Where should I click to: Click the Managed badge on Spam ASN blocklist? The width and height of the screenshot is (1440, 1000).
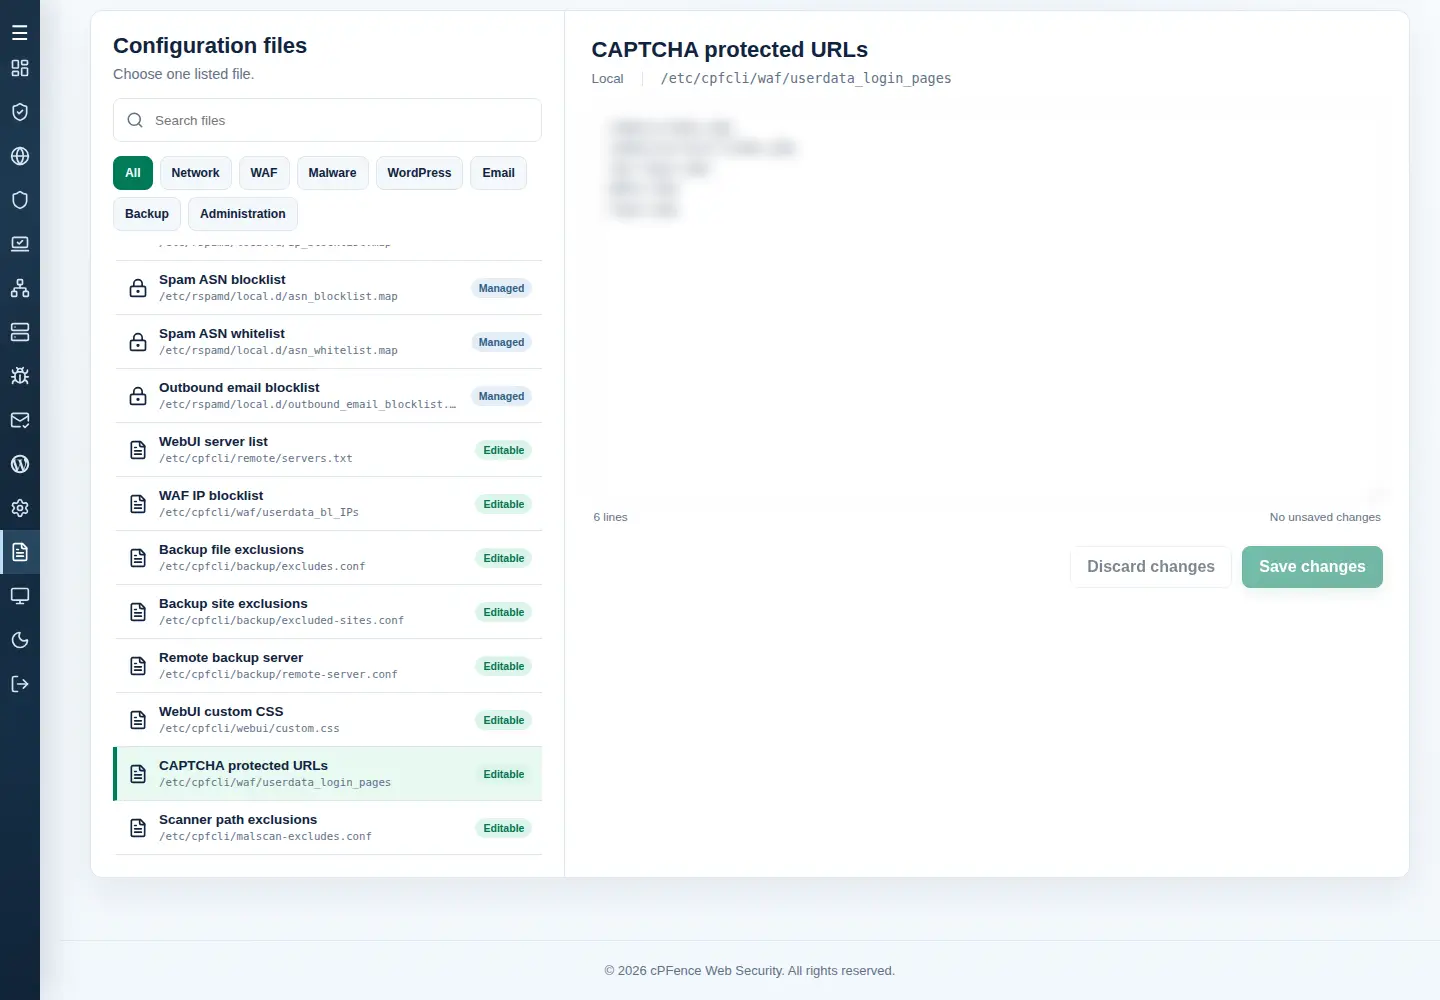[501, 288]
